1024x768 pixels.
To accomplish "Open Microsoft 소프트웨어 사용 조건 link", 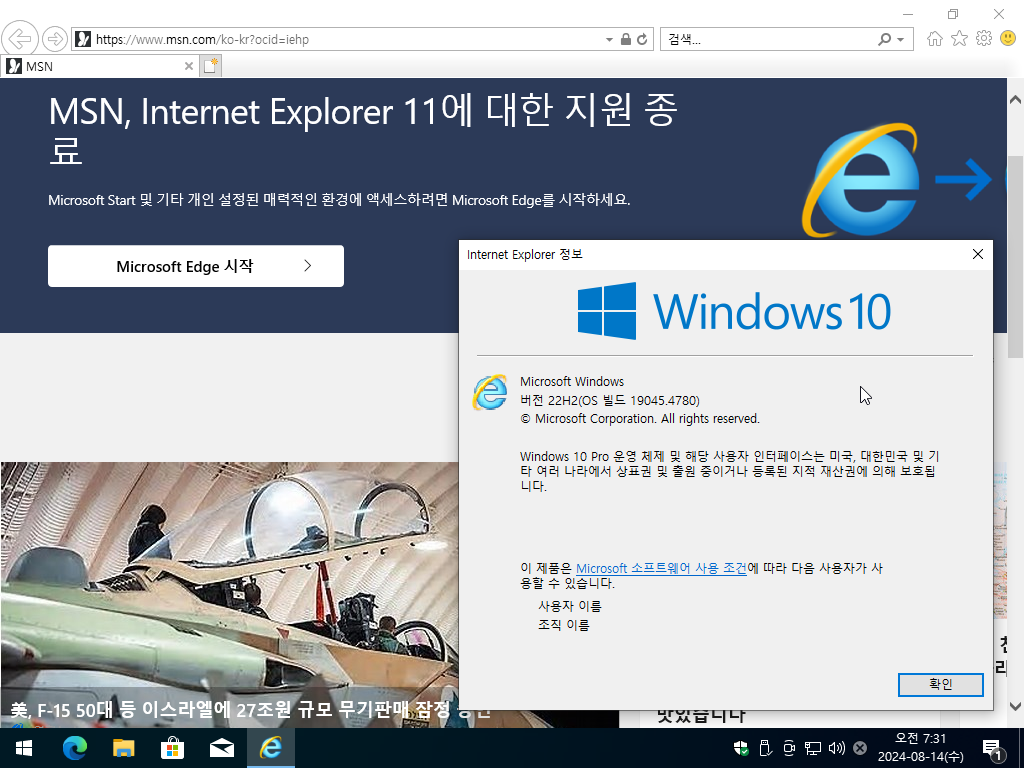I will pos(661,568).
